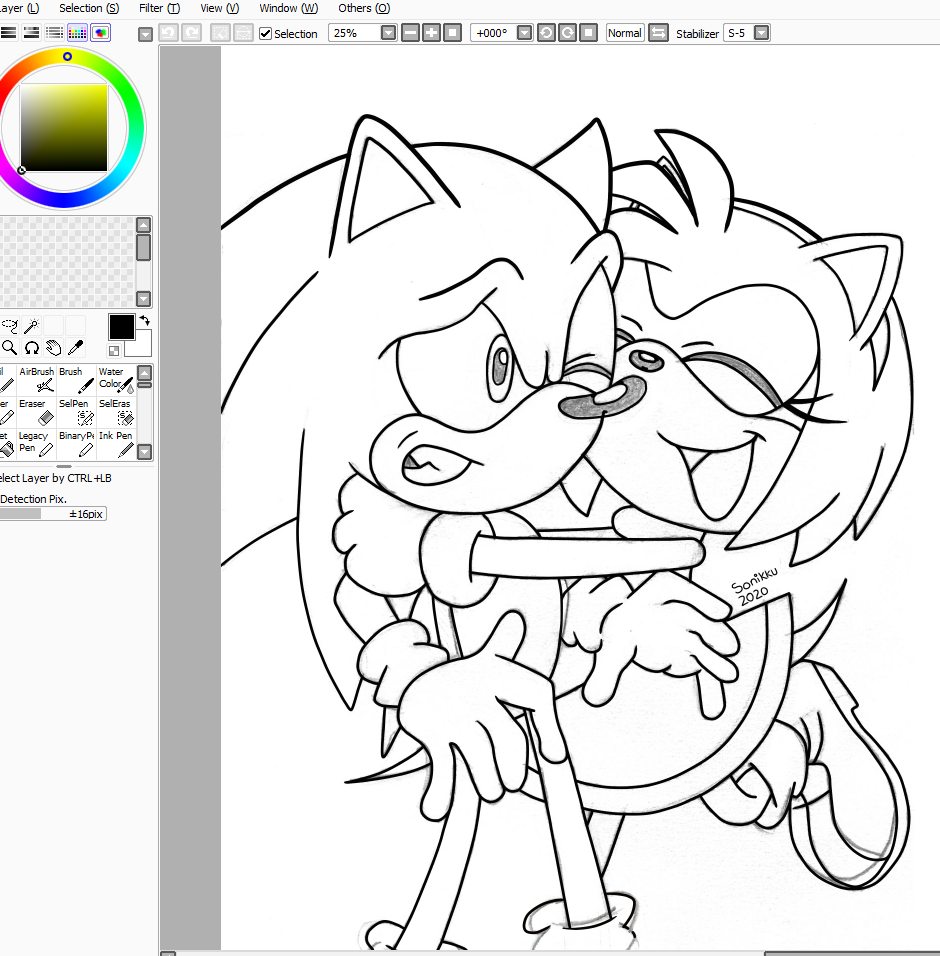Choose the Legacy Pen tool
Screen dimensions: 940x956
click(37, 444)
